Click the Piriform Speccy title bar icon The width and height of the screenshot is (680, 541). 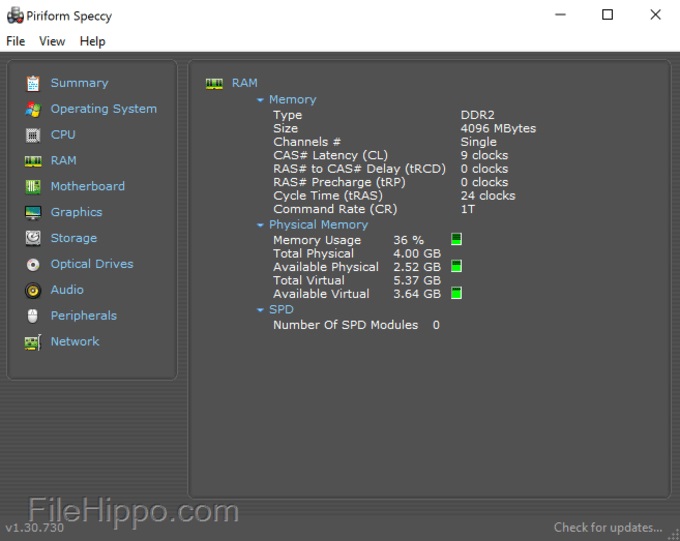click(x=15, y=16)
